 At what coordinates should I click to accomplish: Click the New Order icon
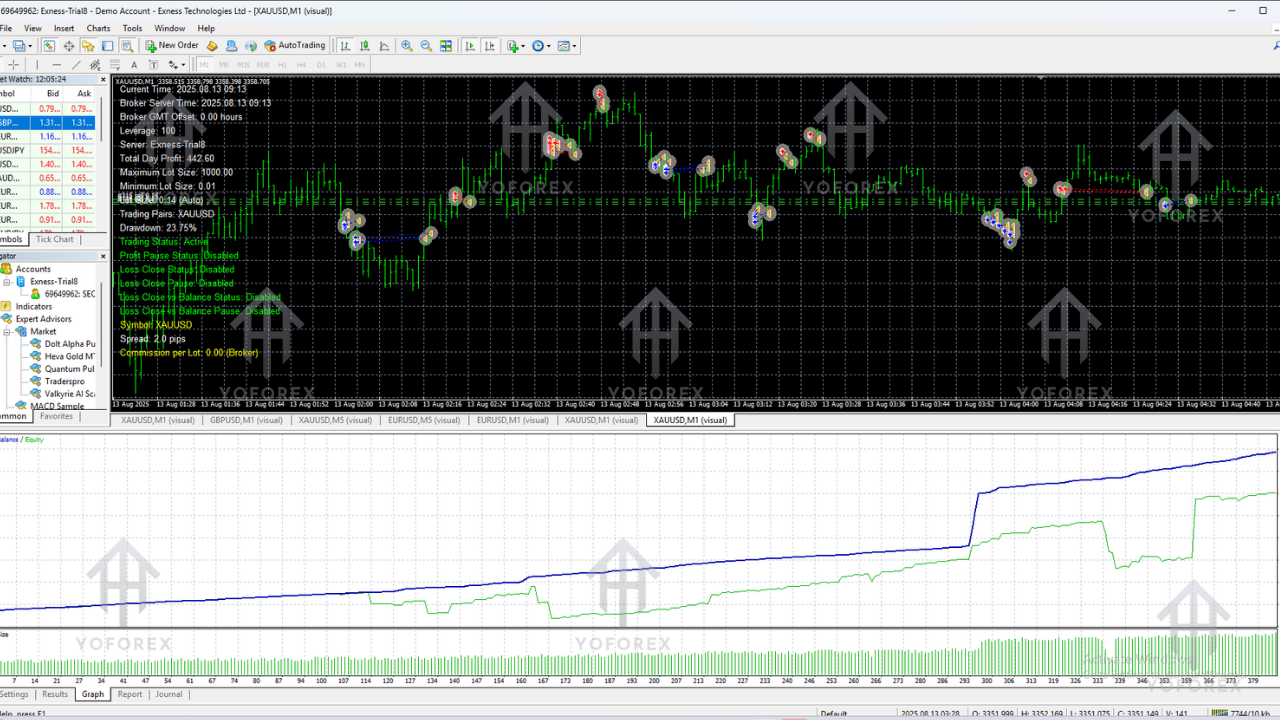point(151,45)
